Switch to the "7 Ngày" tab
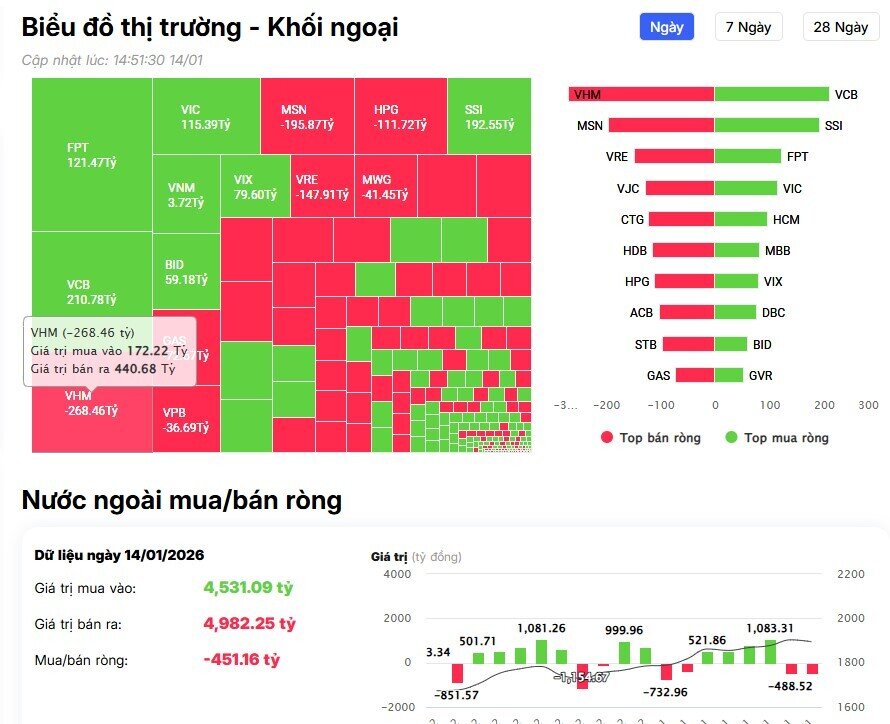The width and height of the screenshot is (890, 724). 747,27
